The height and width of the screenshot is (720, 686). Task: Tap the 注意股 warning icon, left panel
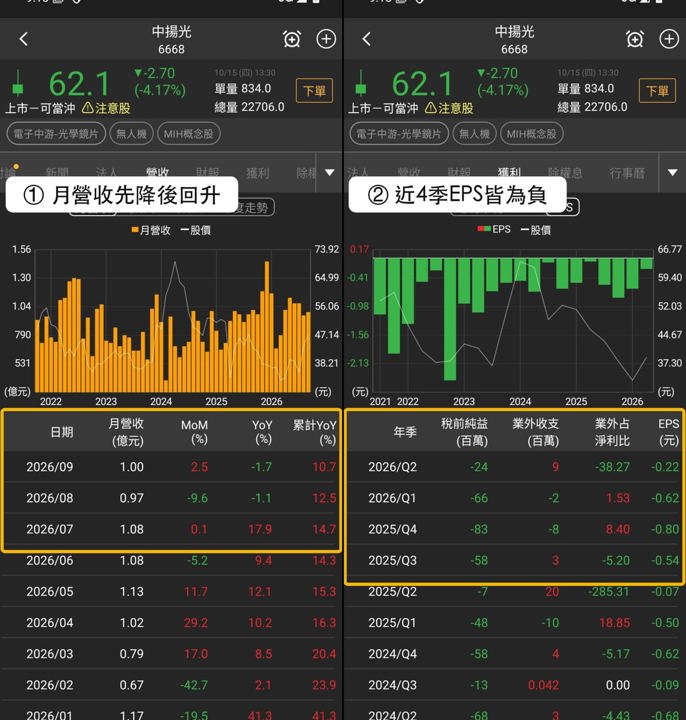click(87, 108)
